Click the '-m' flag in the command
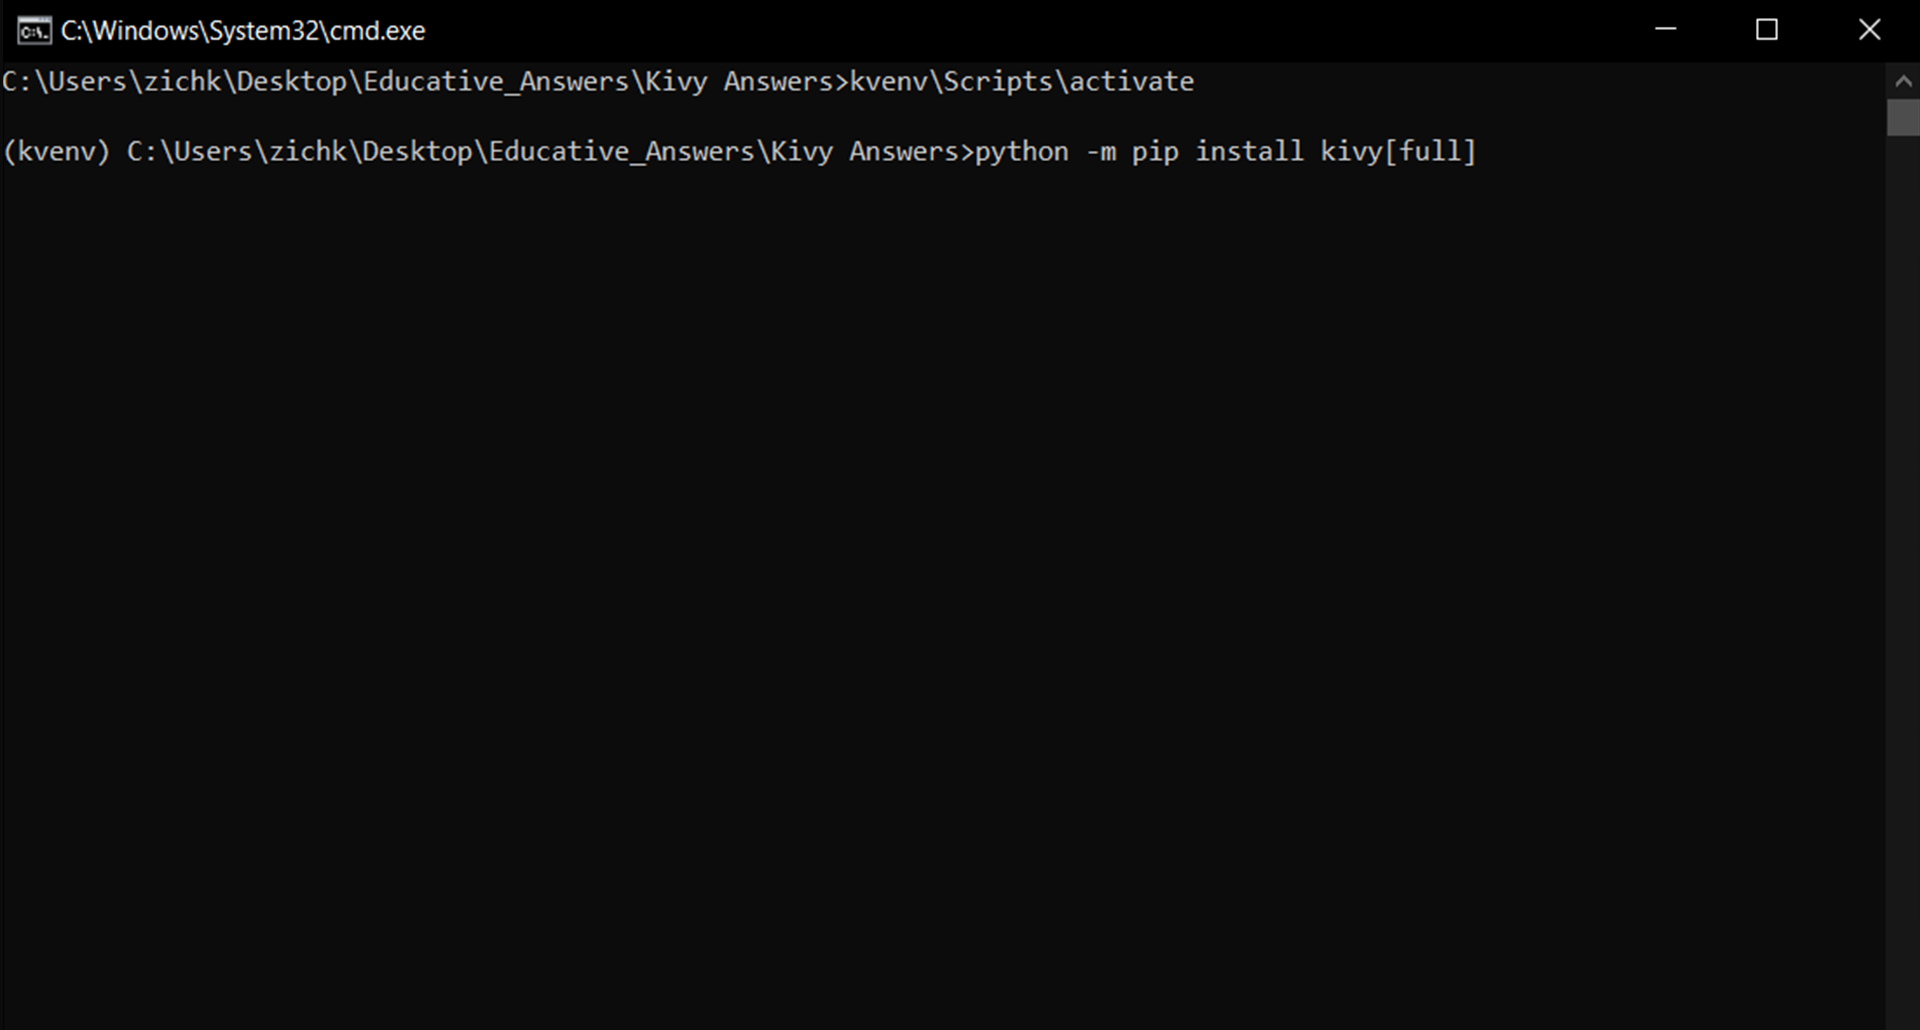This screenshot has height=1030, width=1920. pos(1101,152)
